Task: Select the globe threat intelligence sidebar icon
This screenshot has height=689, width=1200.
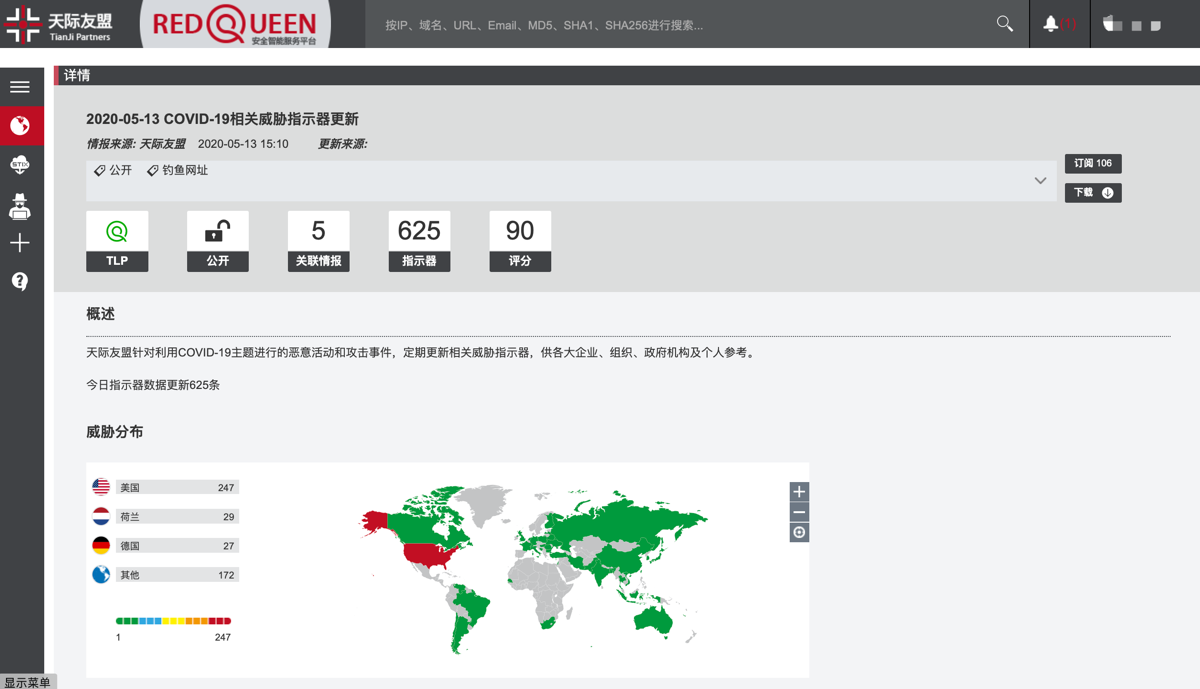Action: coord(21,126)
